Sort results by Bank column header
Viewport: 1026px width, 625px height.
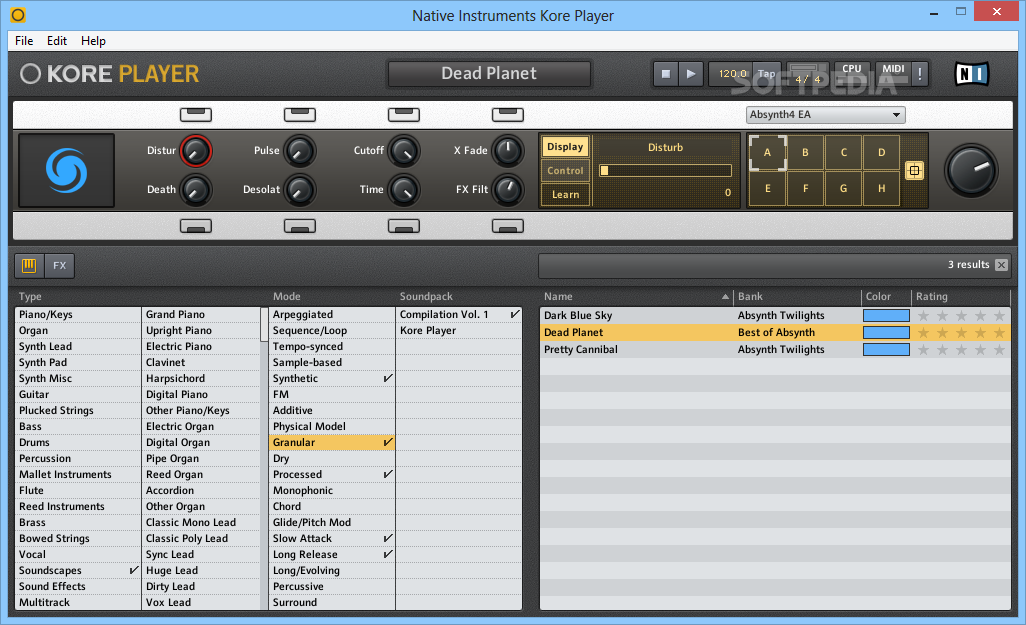pos(797,296)
